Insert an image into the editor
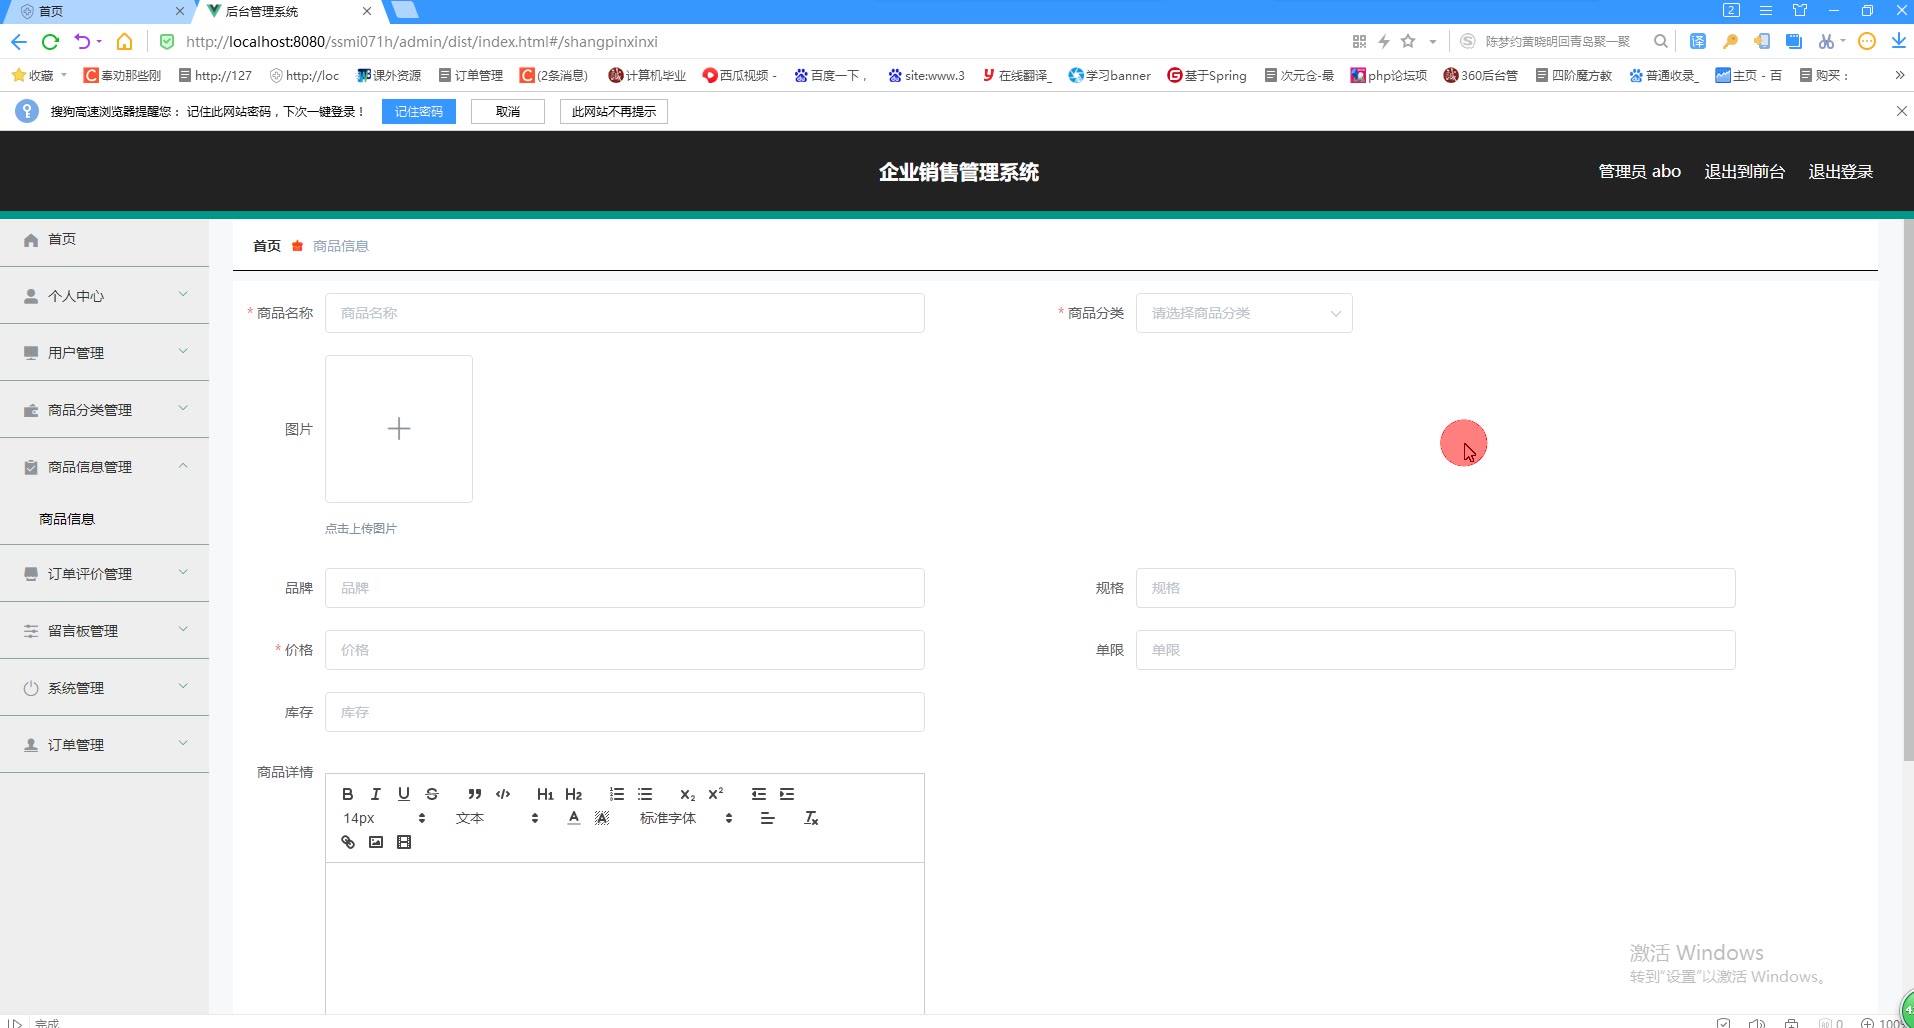Image resolution: width=1914 pixels, height=1028 pixels. point(375,842)
